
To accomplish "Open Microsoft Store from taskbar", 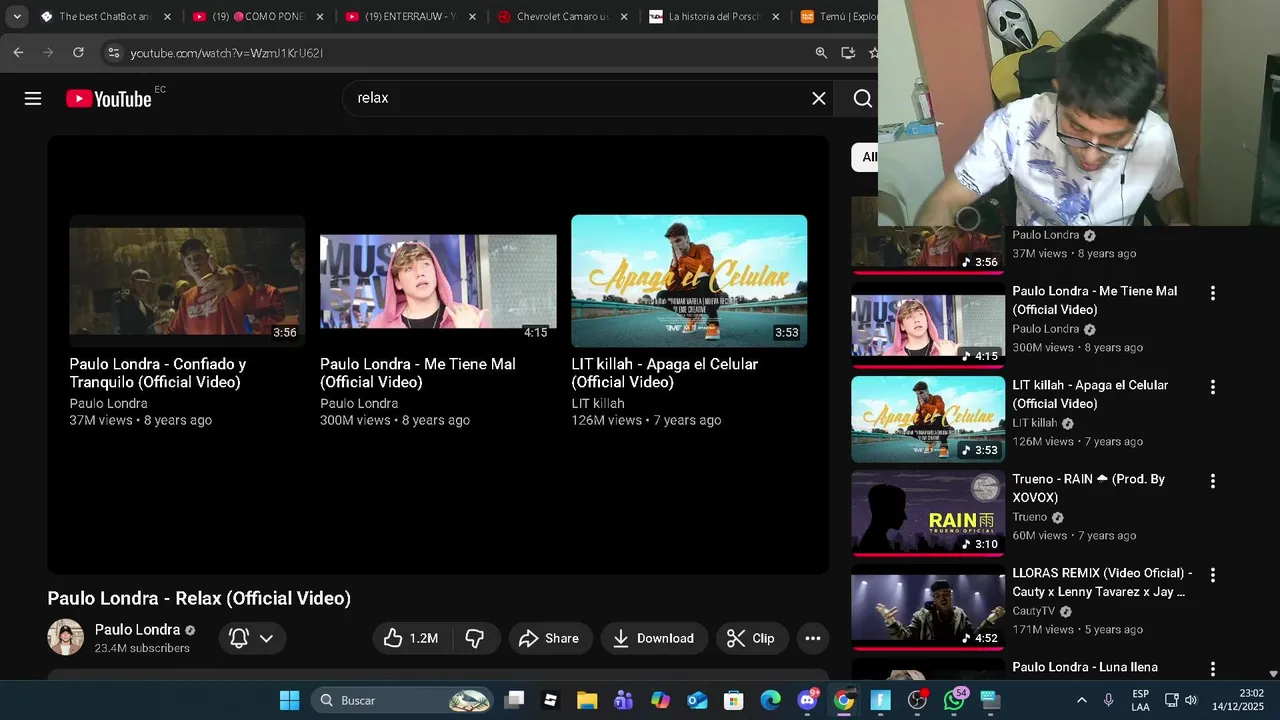I will click(734, 700).
